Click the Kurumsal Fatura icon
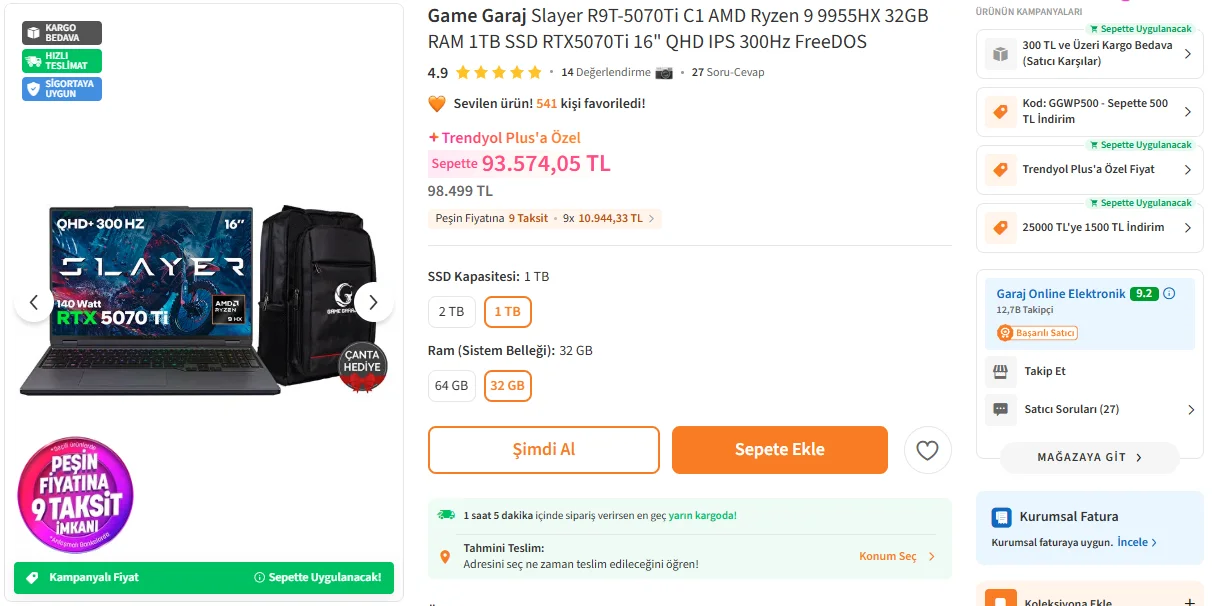 (1001, 517)
